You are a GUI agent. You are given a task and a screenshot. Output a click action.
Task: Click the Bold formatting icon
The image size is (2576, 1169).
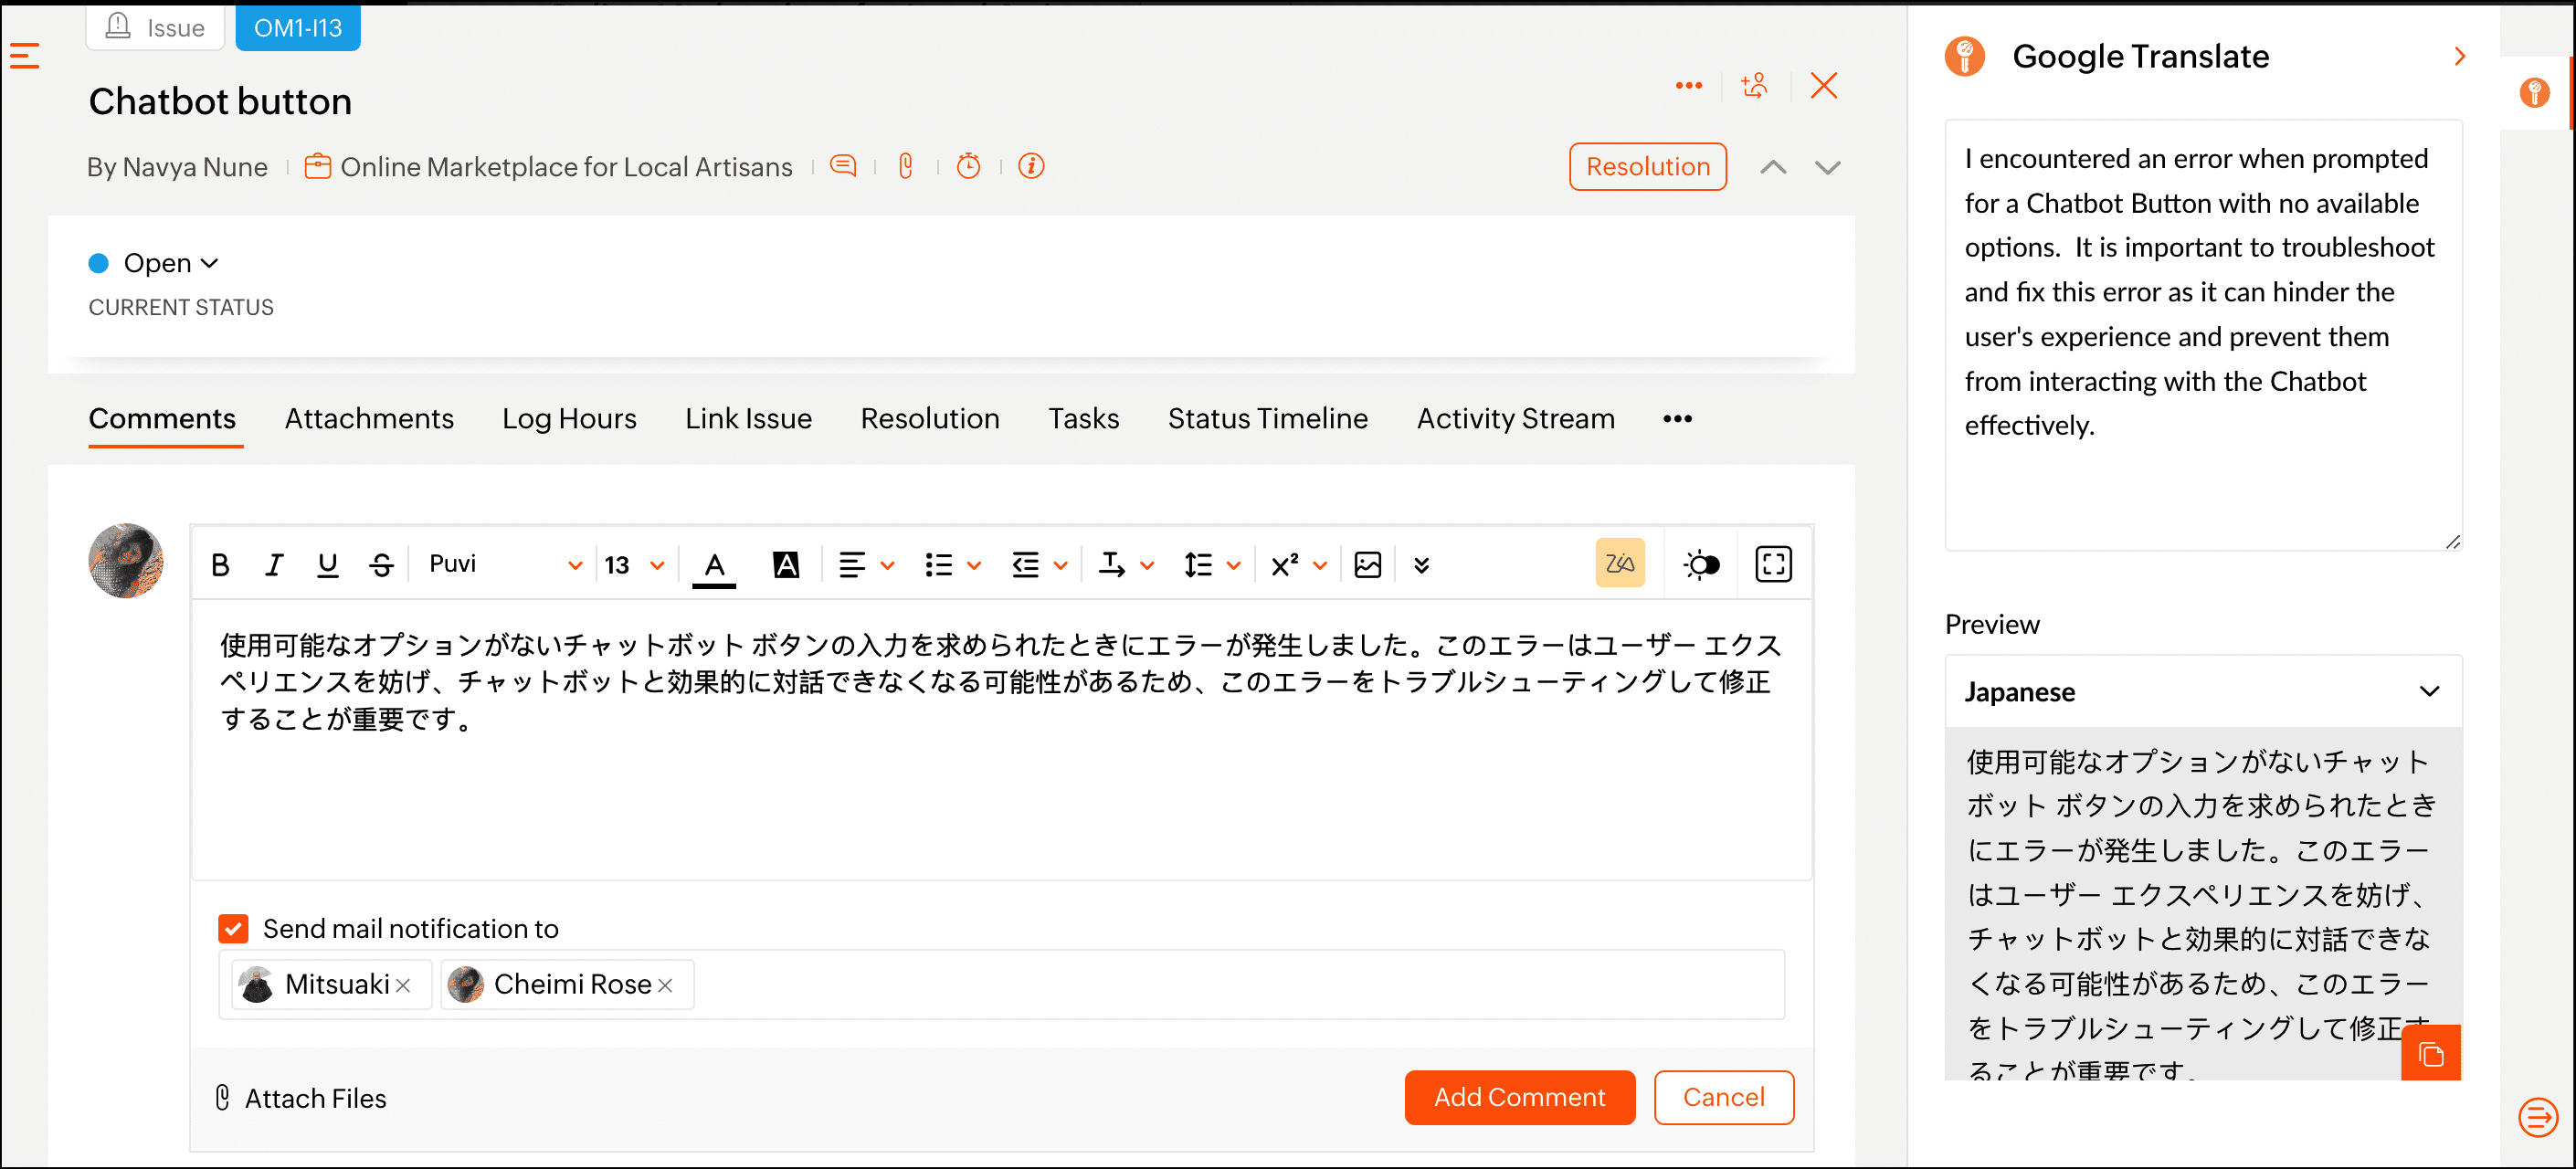221,565
